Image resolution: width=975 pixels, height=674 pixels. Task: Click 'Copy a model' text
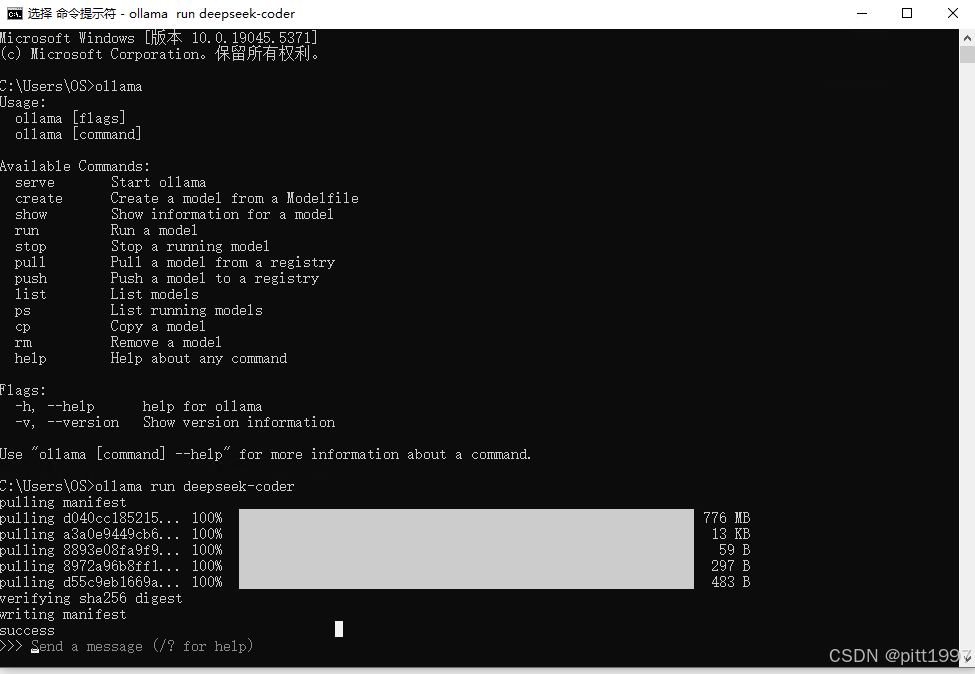click(x=158, y=326)
